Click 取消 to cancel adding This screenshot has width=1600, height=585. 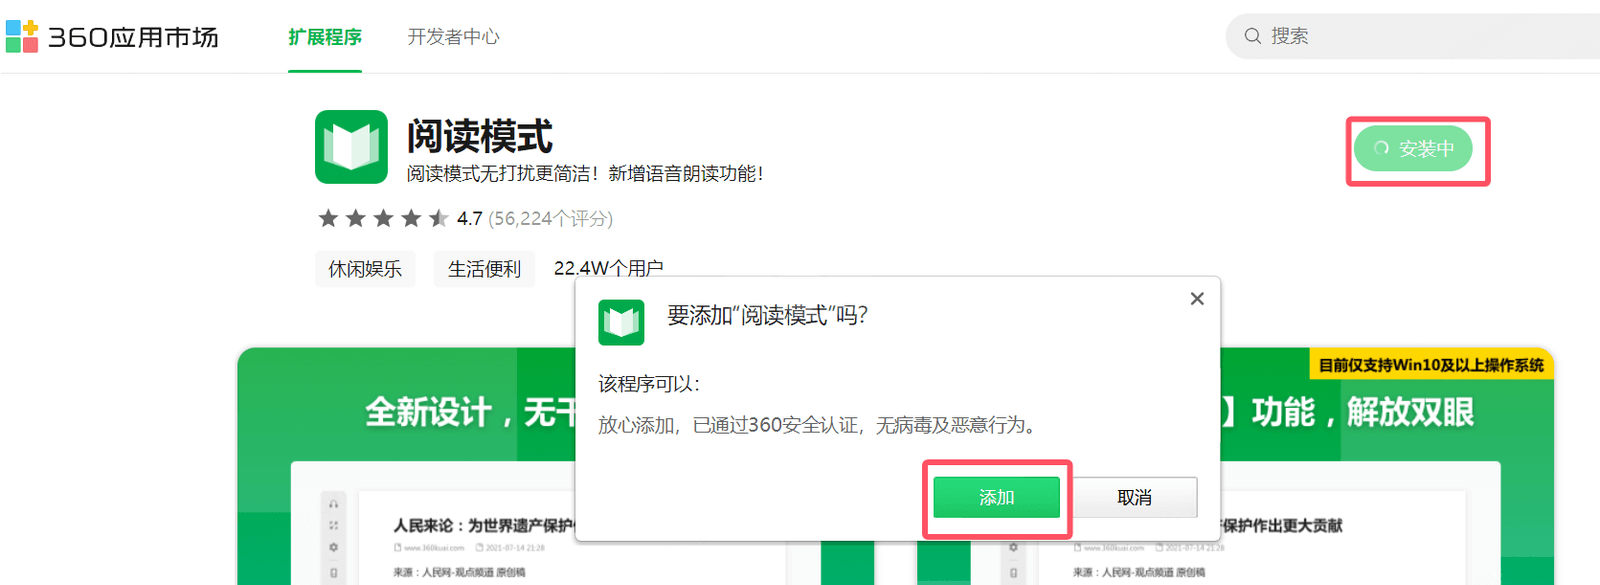[1134, 497]
